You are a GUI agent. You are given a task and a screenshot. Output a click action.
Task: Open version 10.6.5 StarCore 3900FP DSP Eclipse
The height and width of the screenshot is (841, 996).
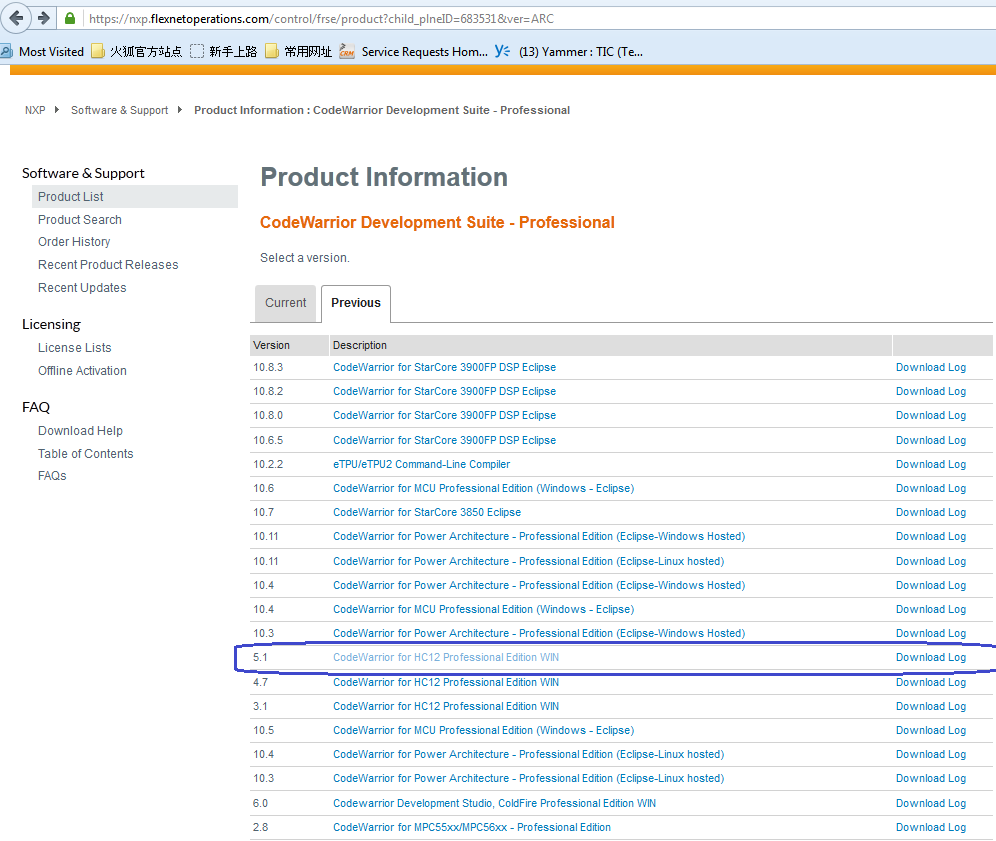pyautogui.click(x=444, y=440)
